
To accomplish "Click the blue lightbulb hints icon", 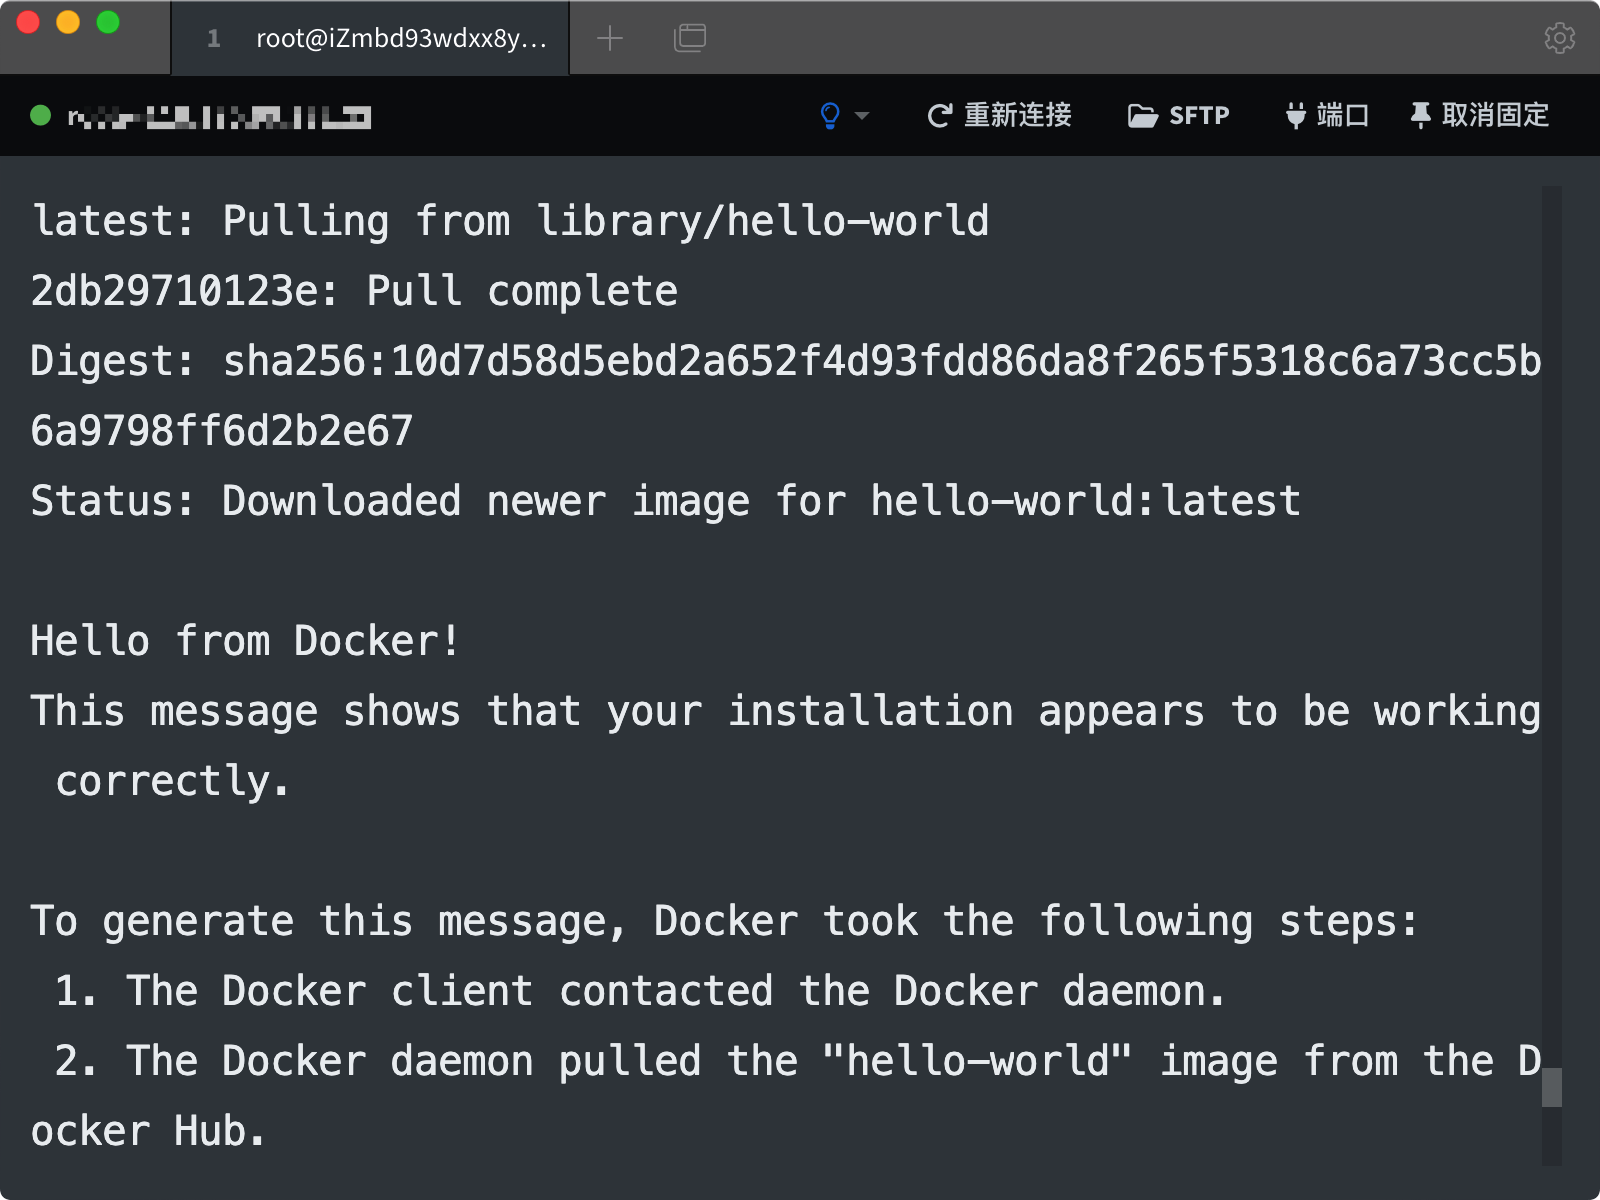I will pyautogui.click(x=830, y=116).
